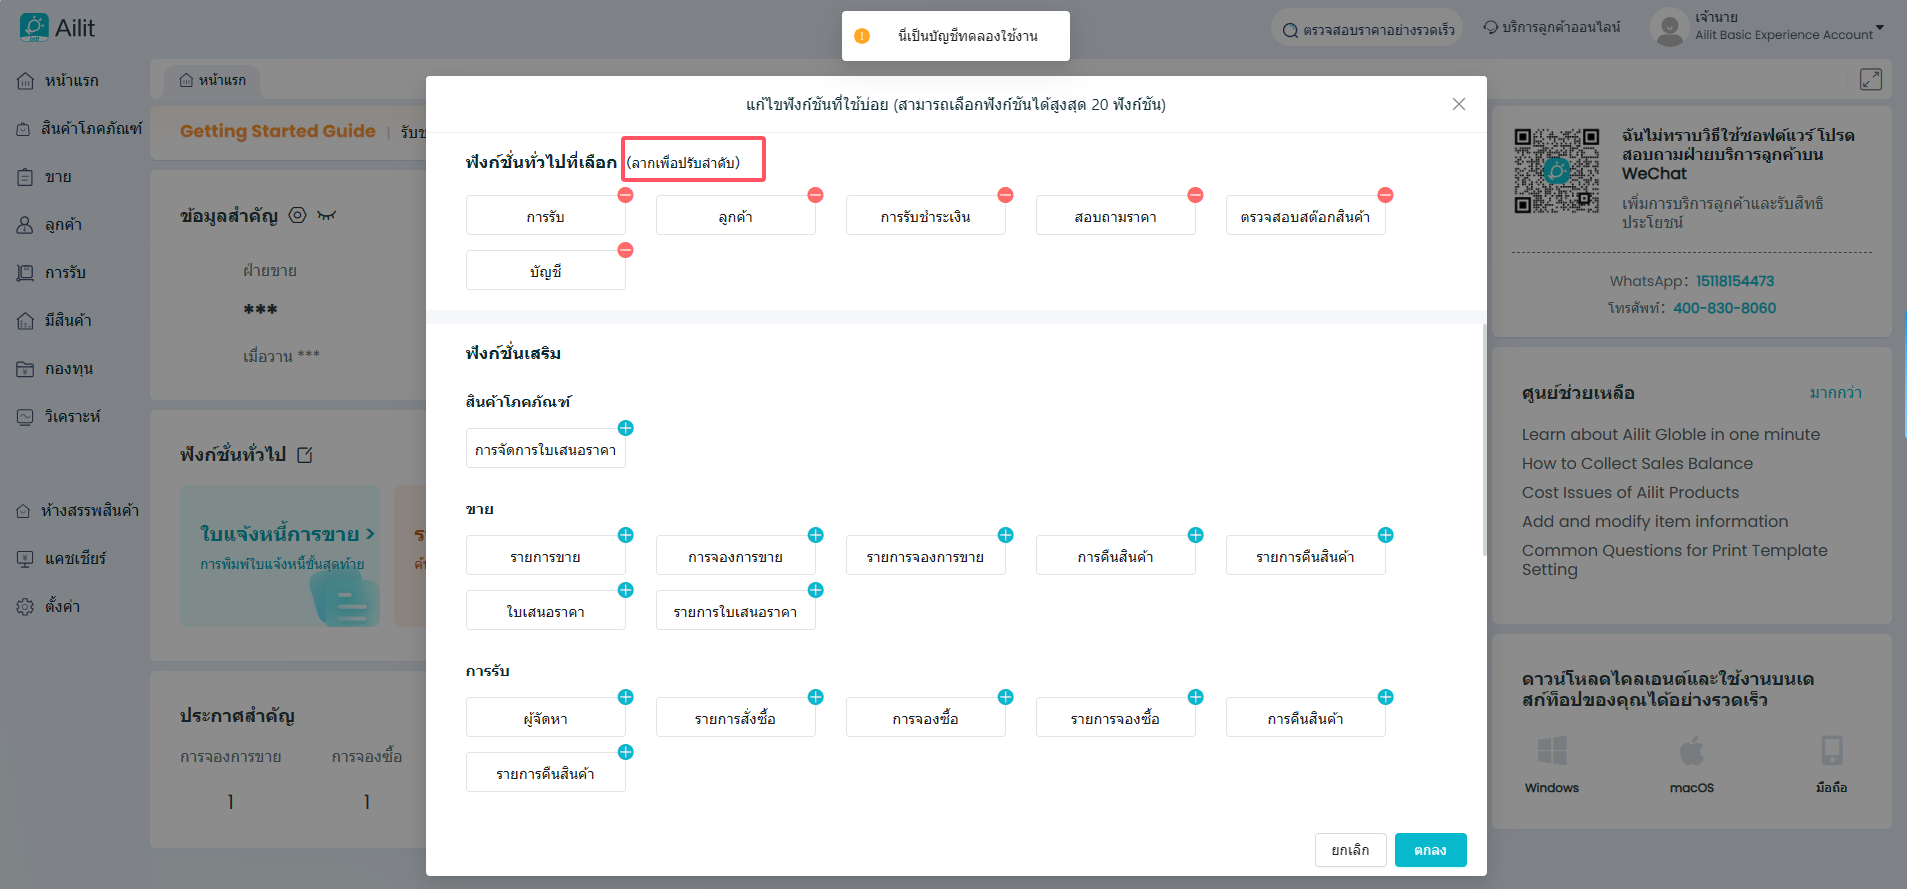
Task: Add รายการขาย with its plus icon
Action: 625,535
